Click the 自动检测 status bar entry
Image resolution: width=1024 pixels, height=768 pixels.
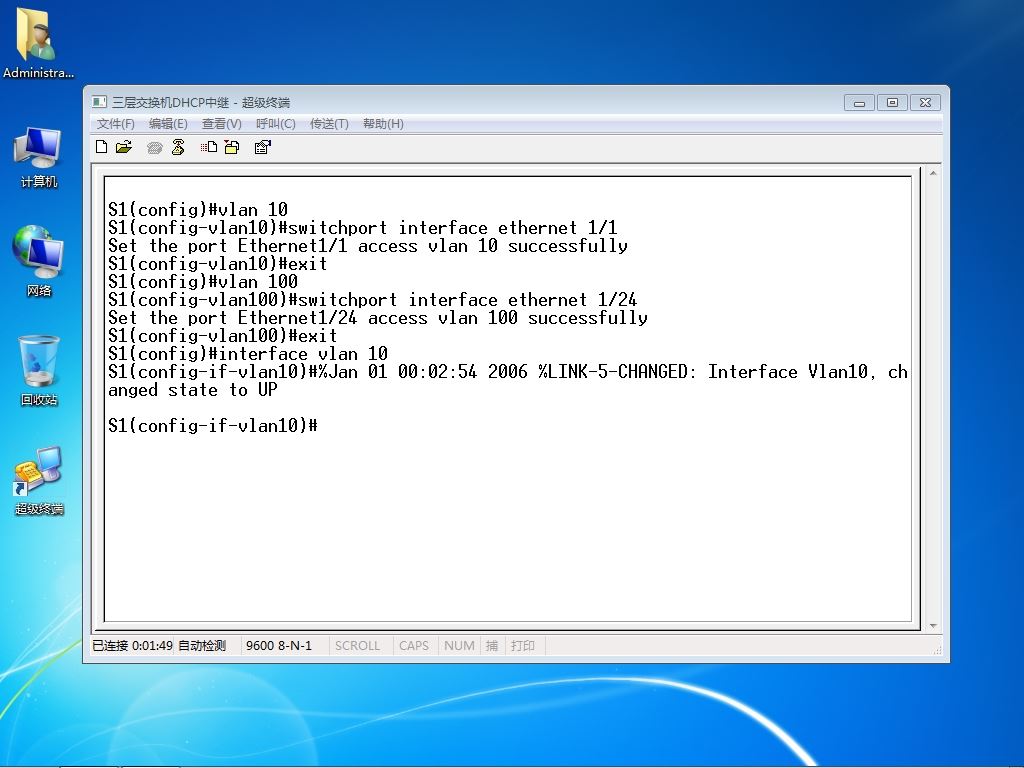[202, 645]
